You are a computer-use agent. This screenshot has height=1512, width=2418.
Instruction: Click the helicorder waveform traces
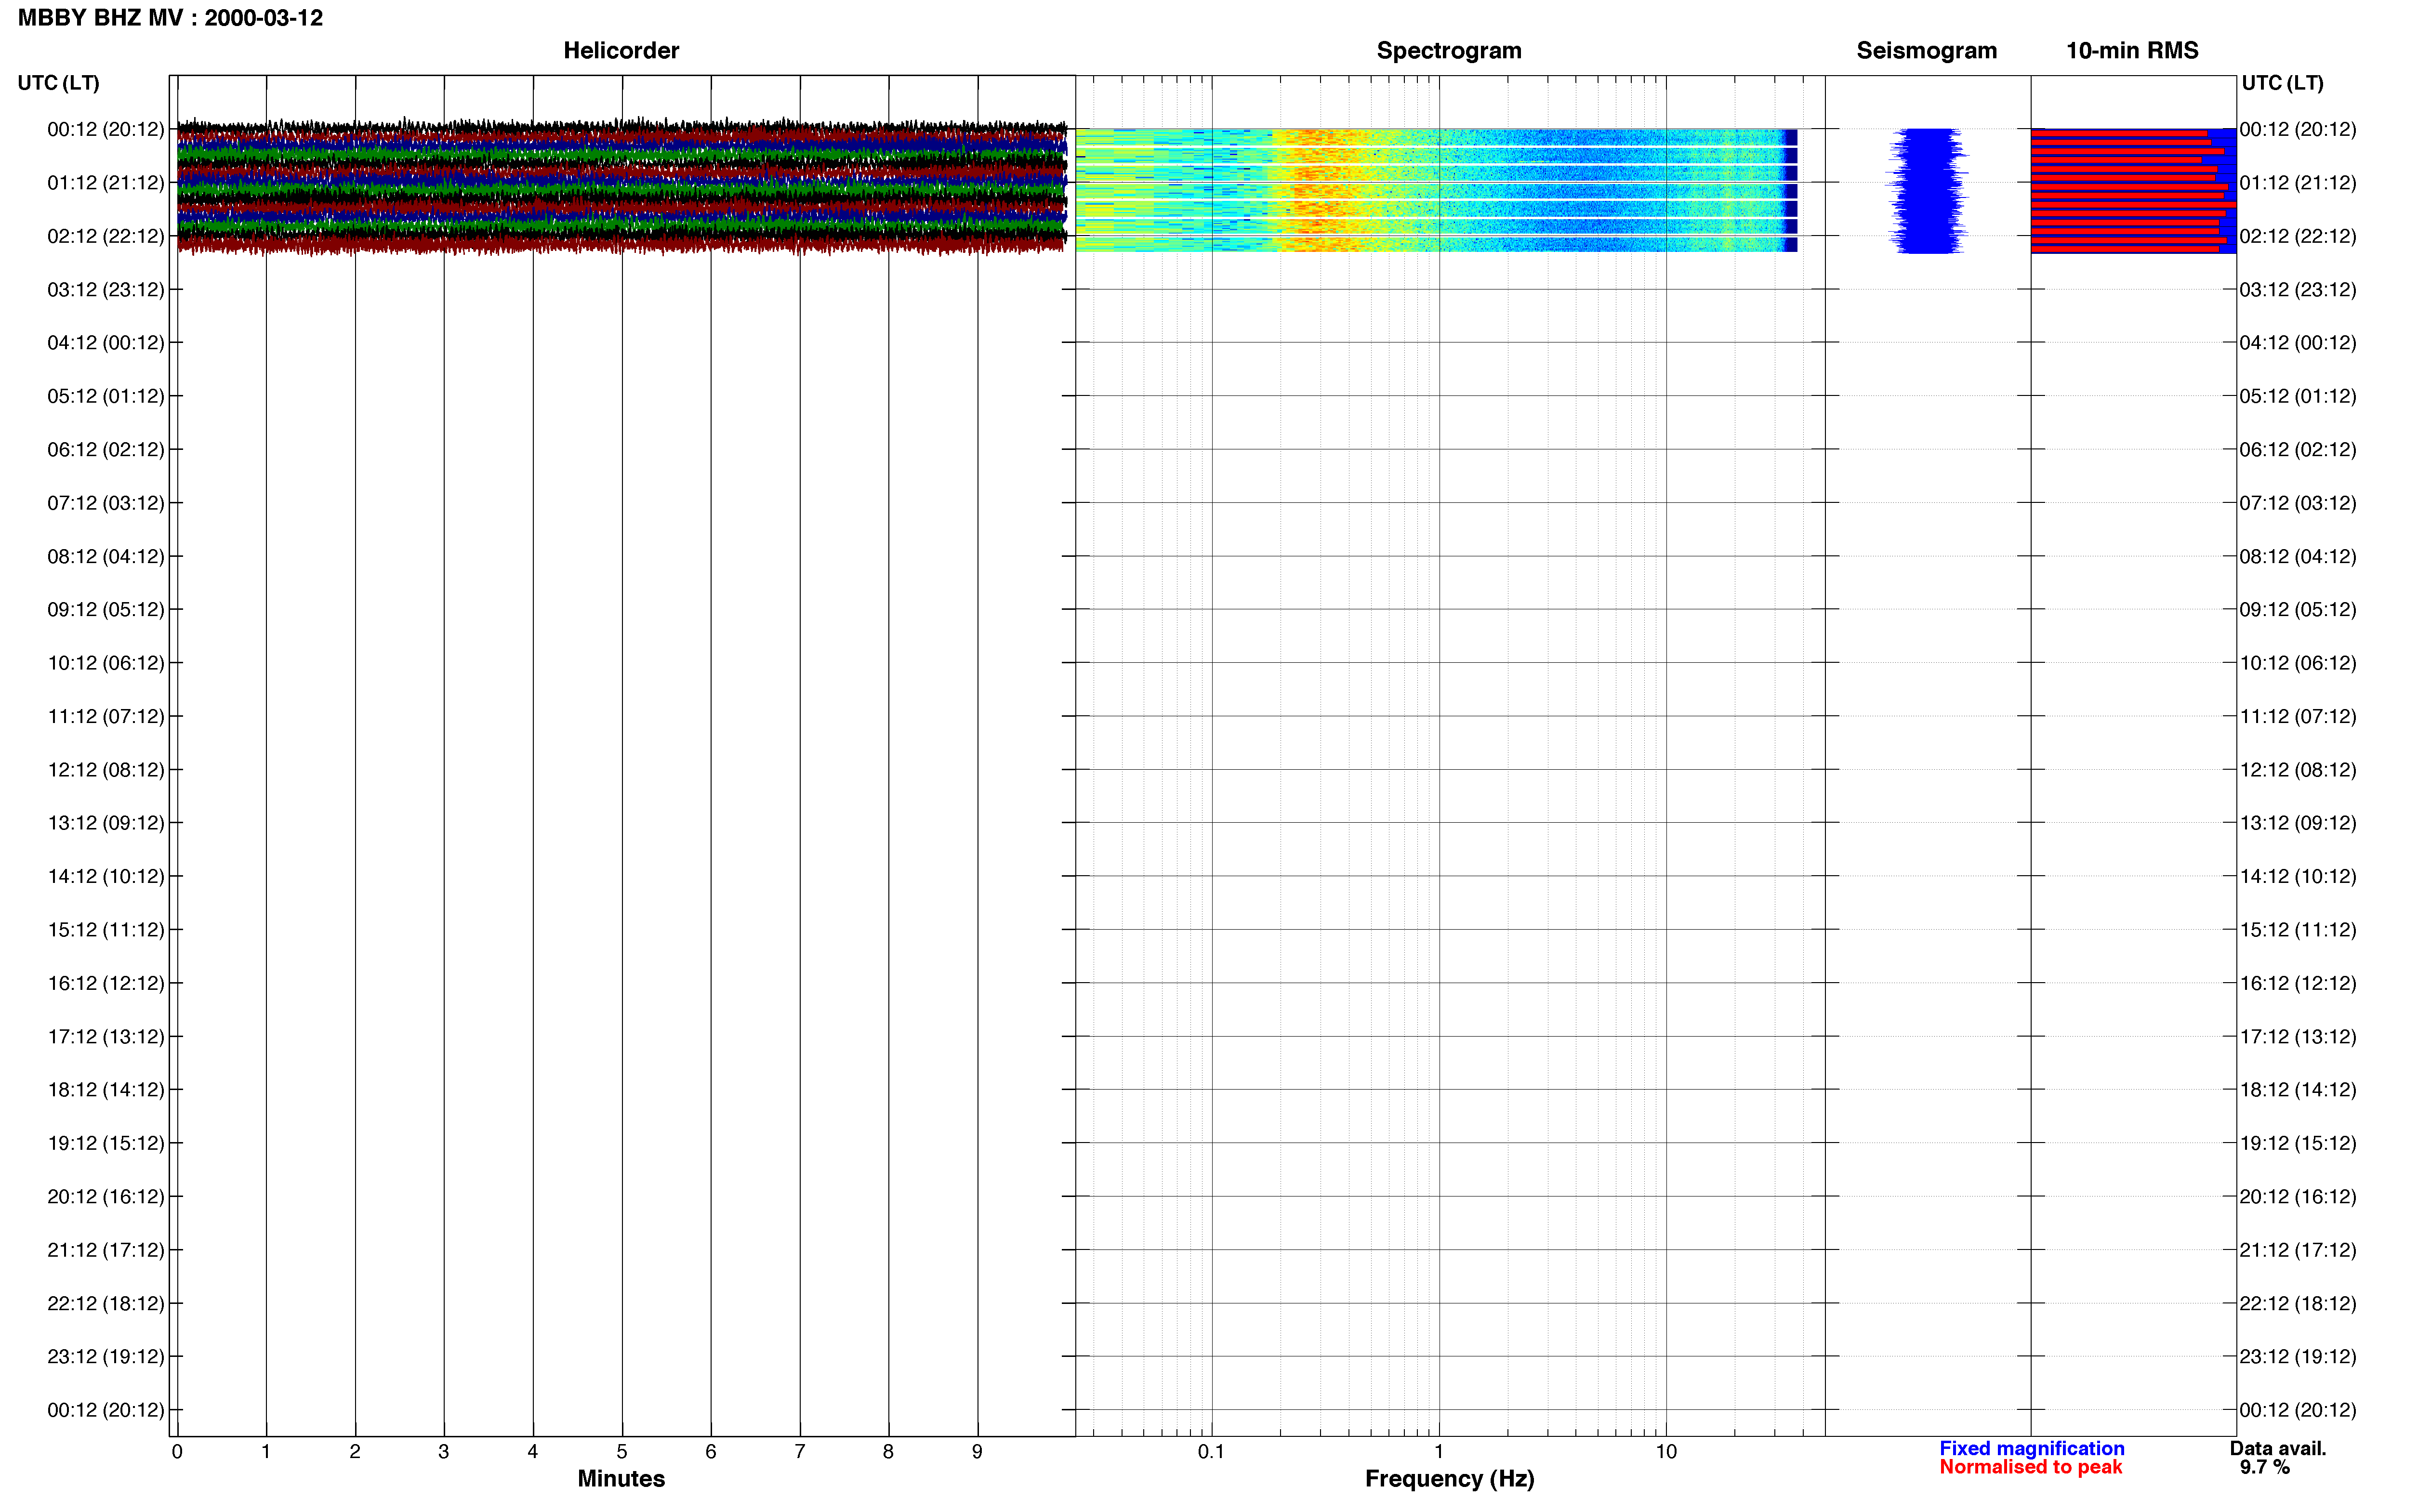(621, 187)
